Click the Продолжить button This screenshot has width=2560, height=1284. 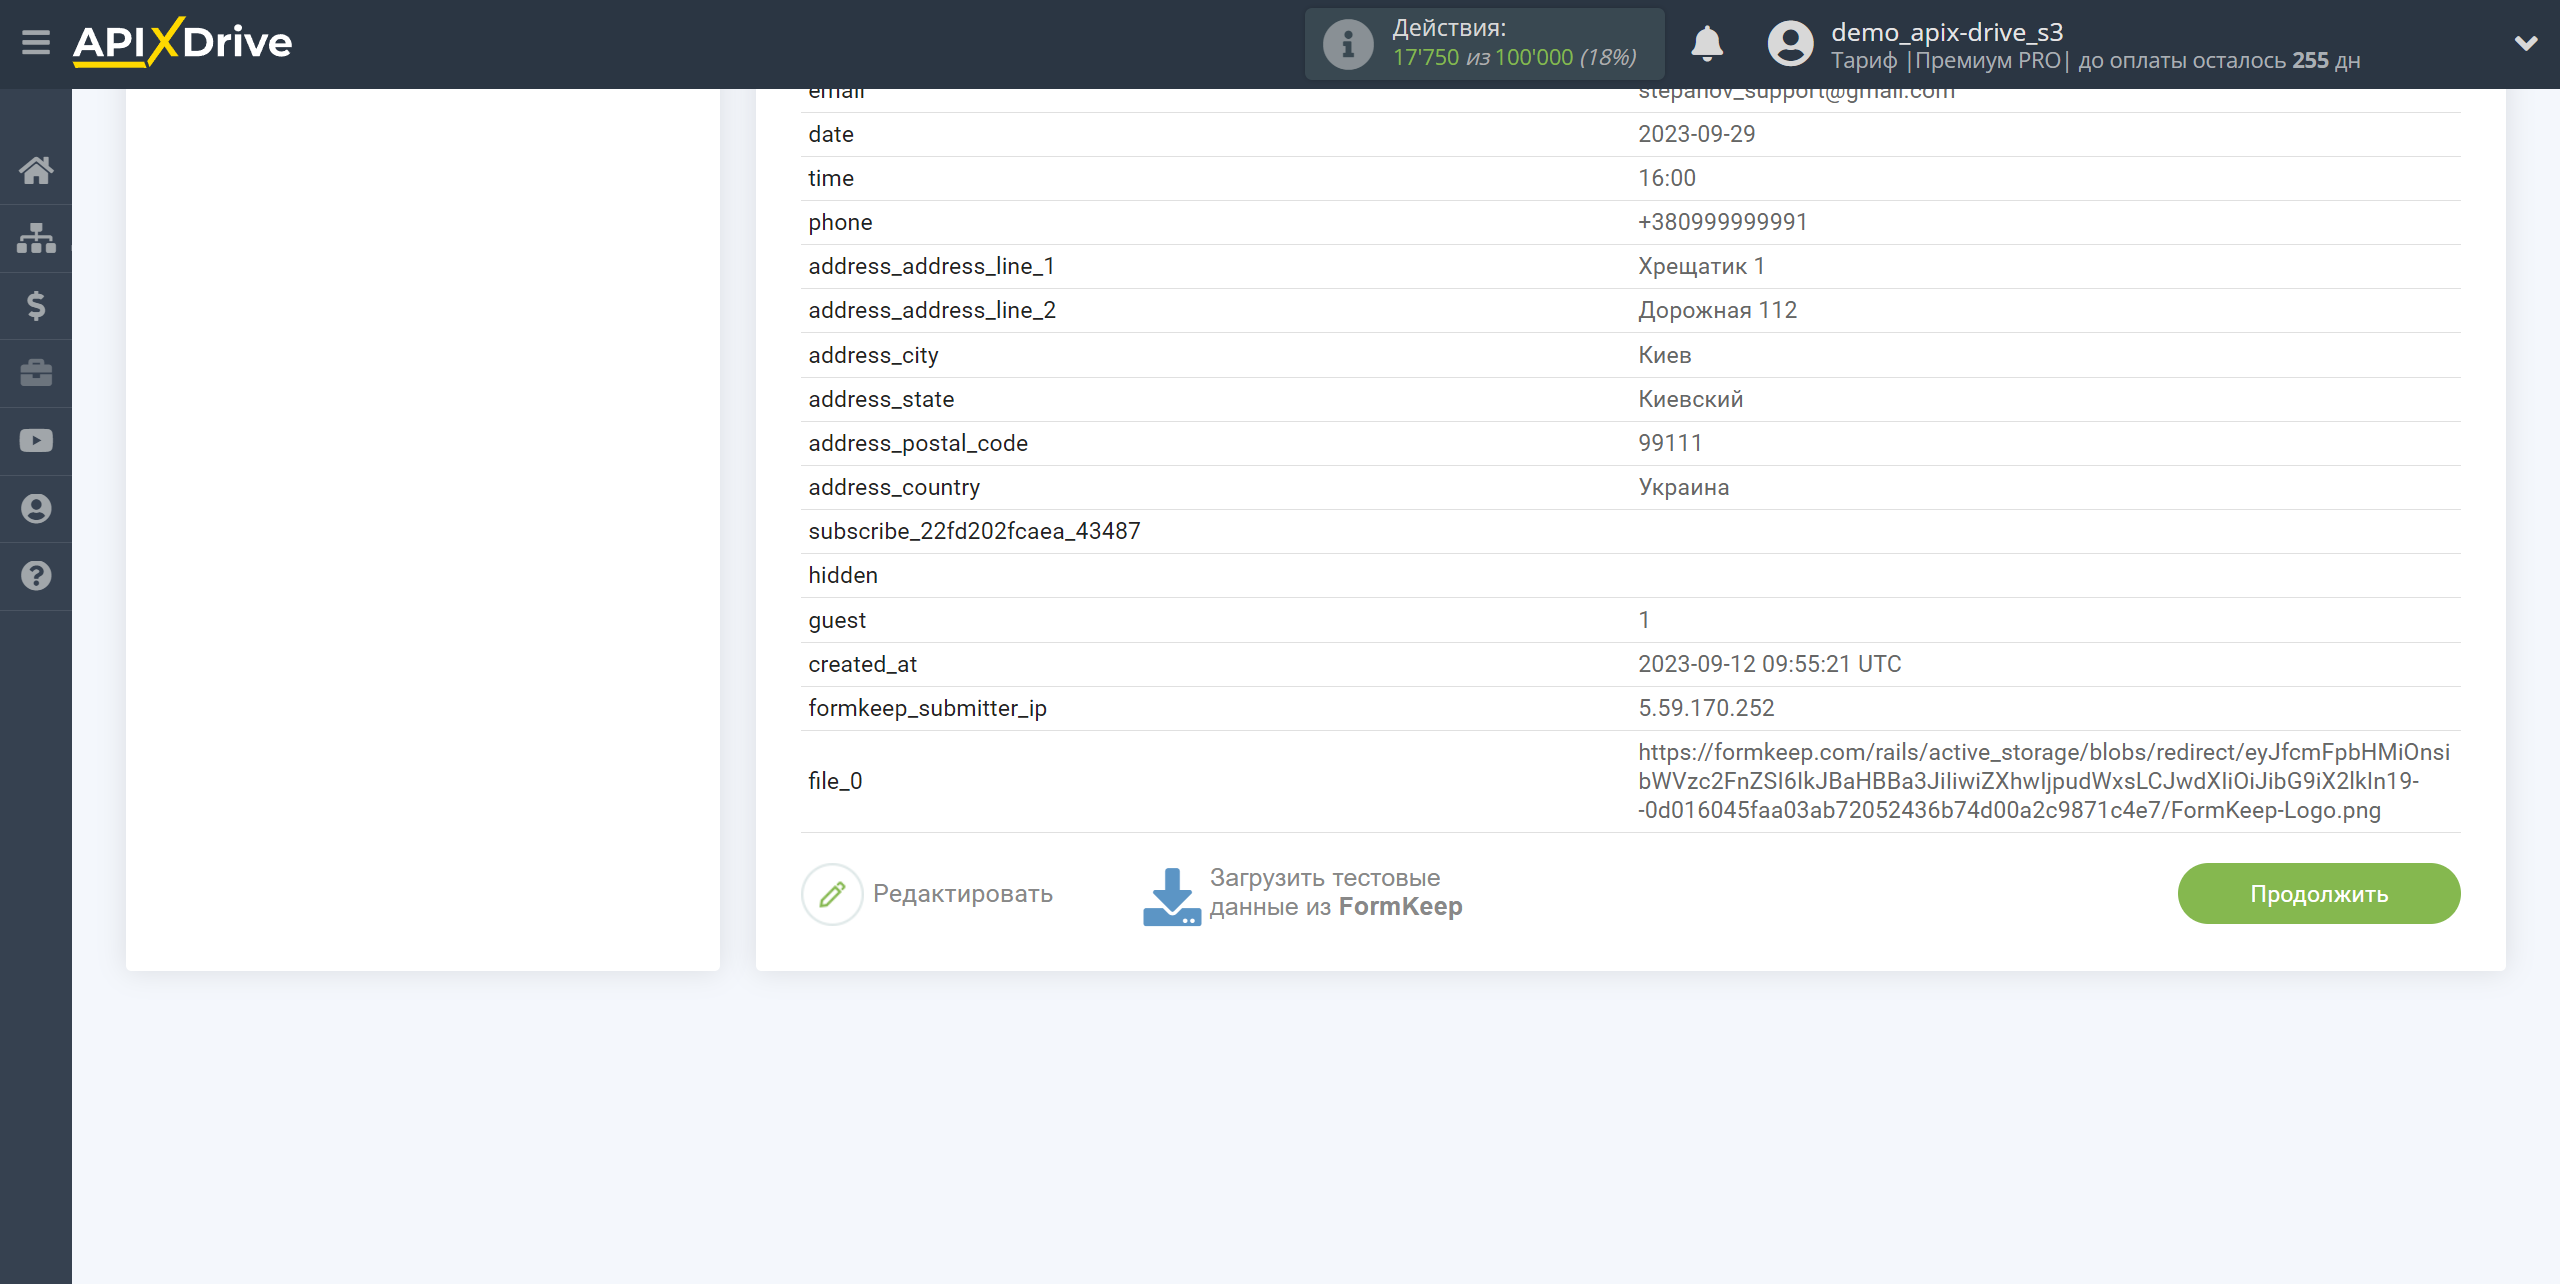tap(2319, 894)
